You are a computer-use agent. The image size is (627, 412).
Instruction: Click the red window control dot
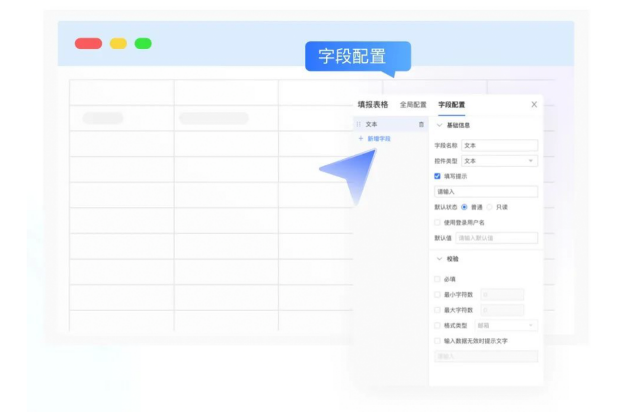[88, 43]
